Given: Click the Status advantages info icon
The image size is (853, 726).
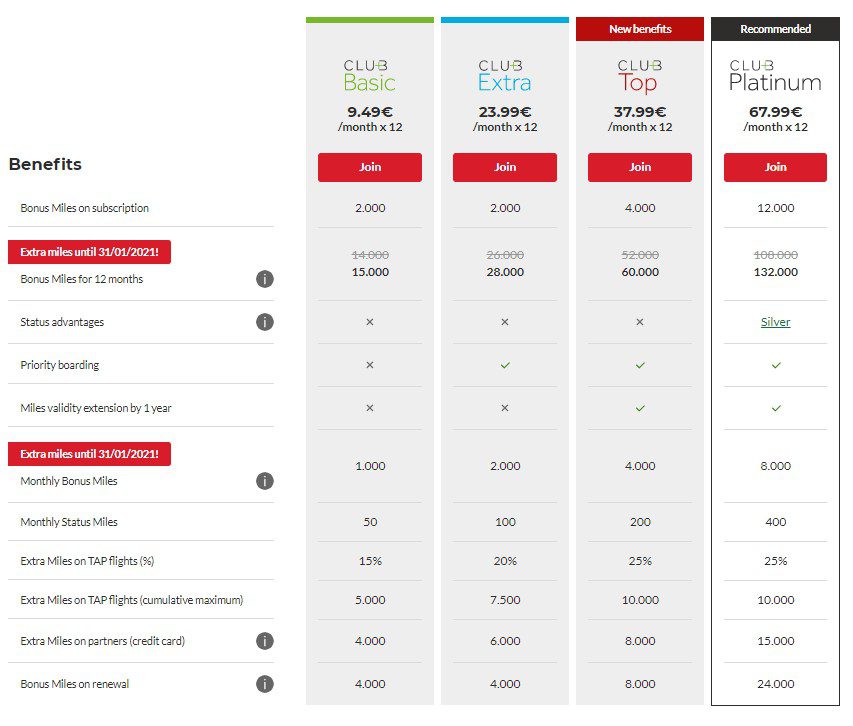Looking at the screenshot, I should (x=265, y=322).
